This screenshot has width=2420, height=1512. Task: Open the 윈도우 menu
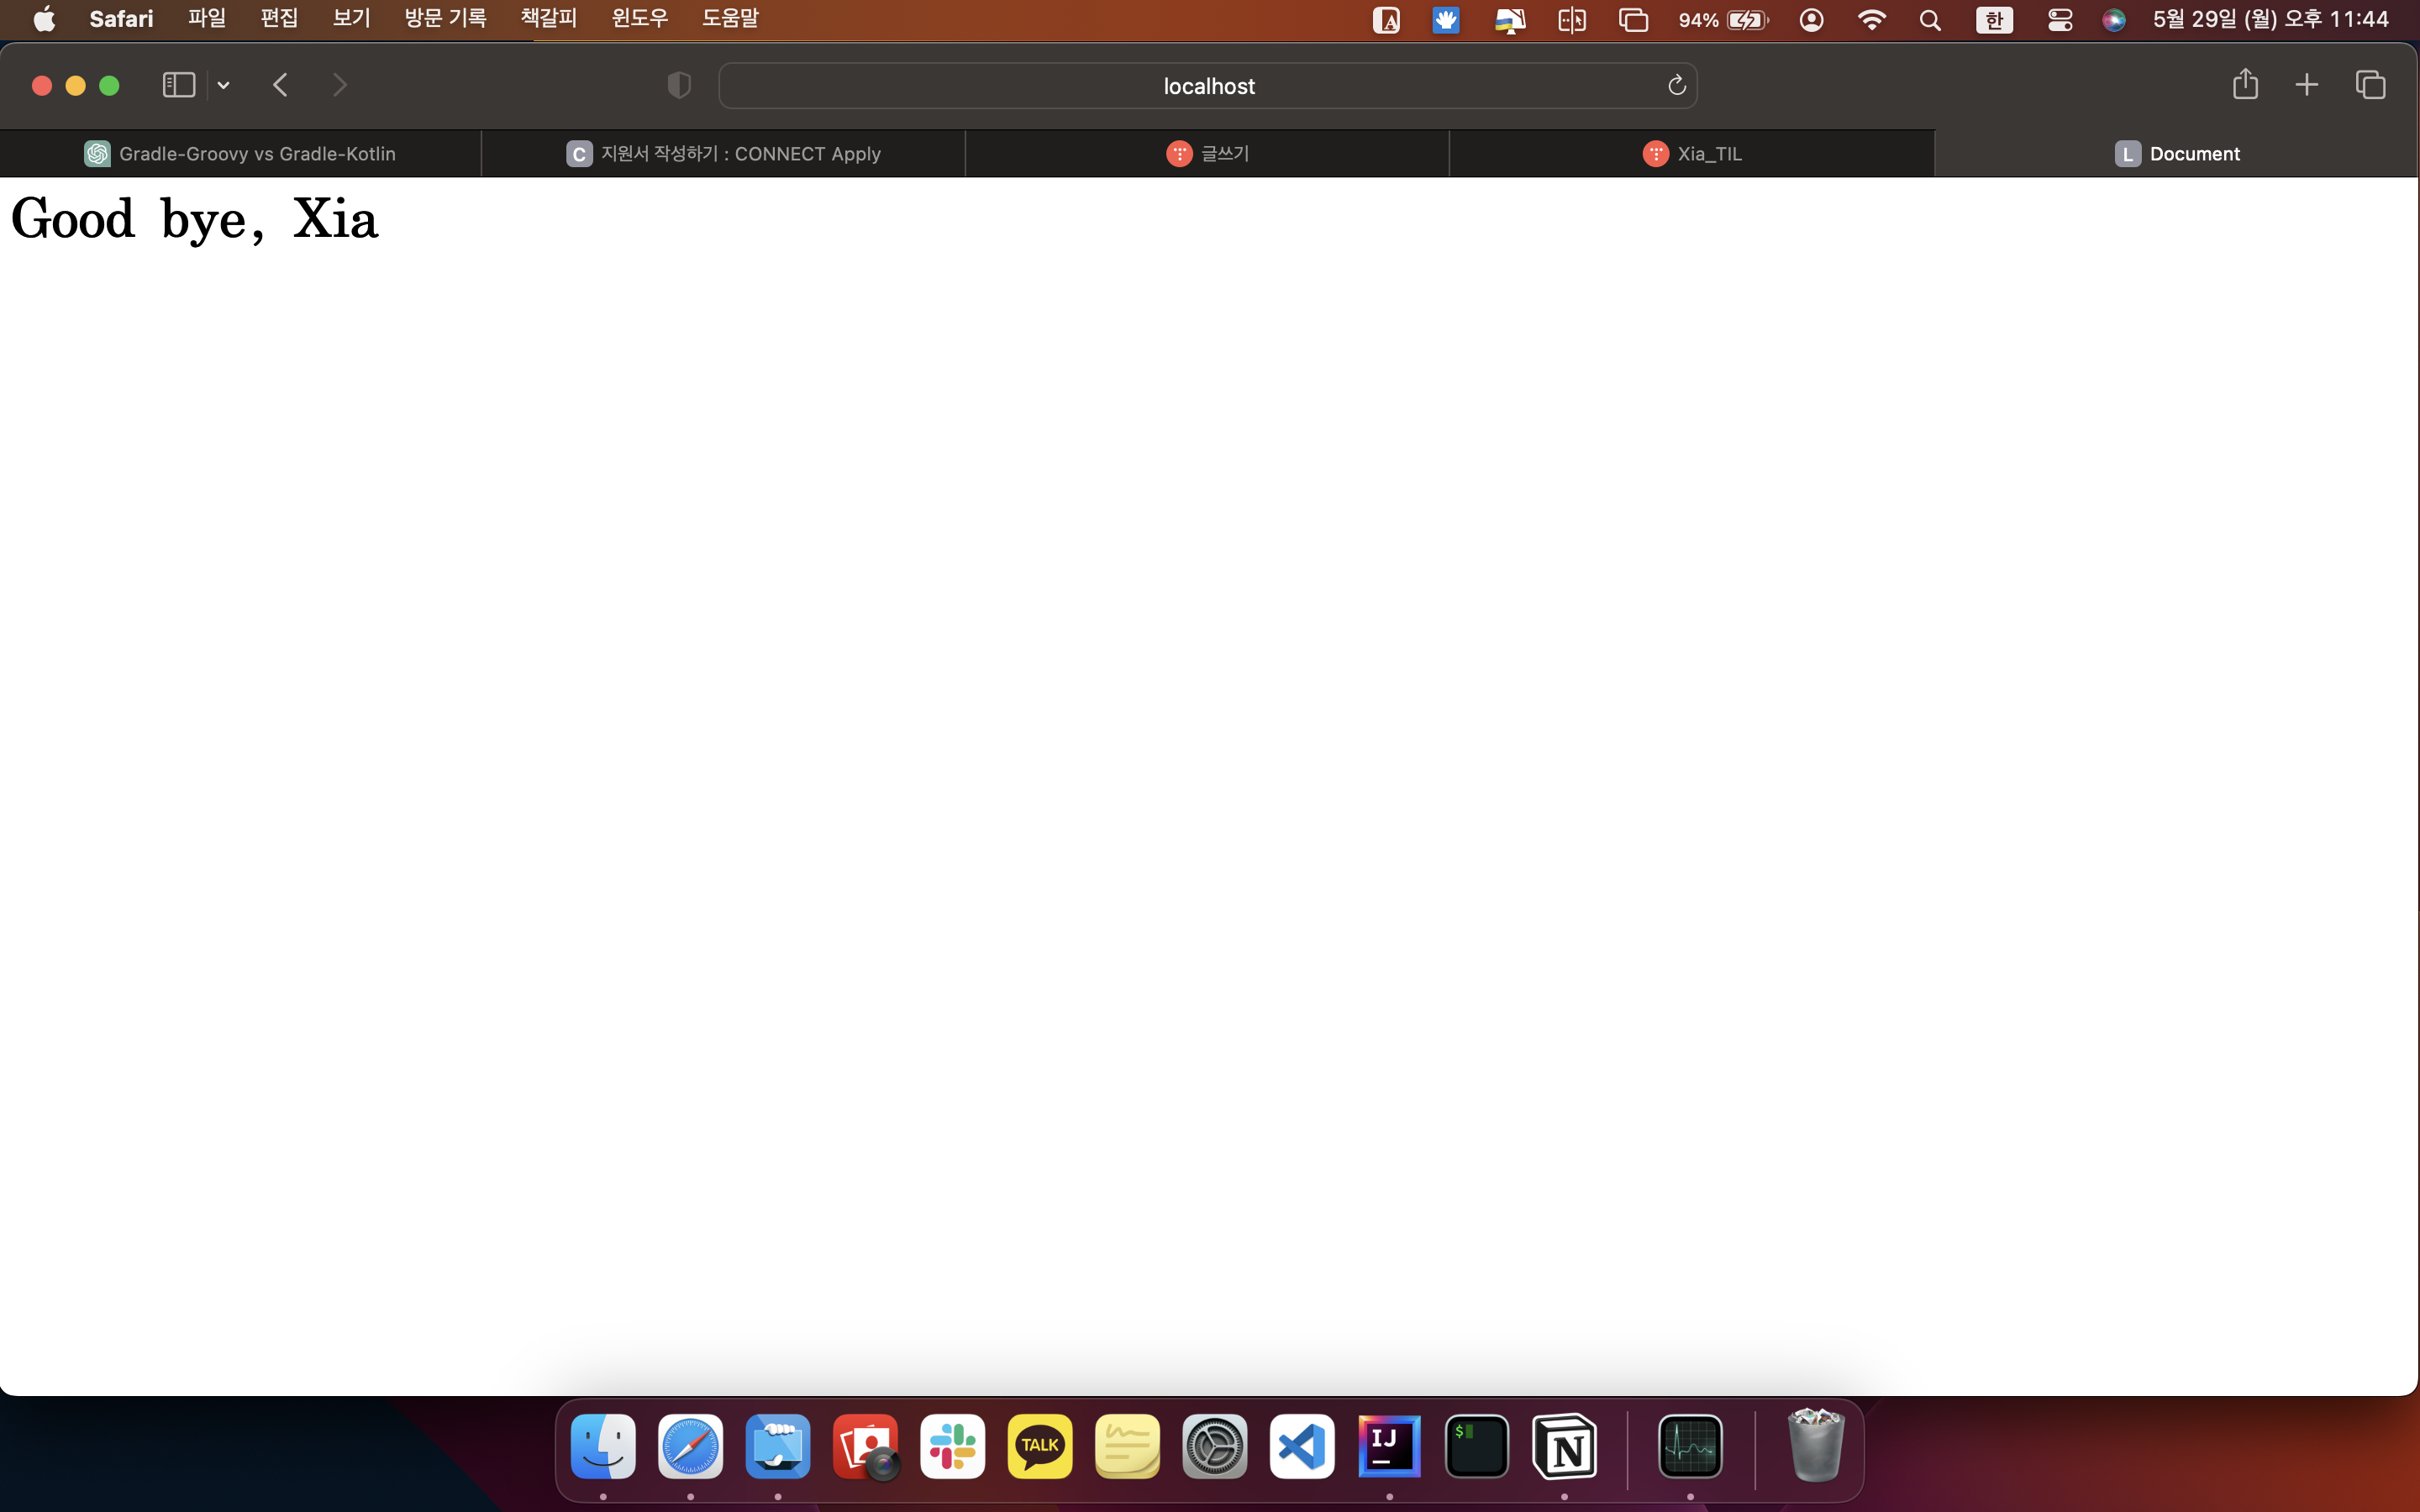[640, 19]
